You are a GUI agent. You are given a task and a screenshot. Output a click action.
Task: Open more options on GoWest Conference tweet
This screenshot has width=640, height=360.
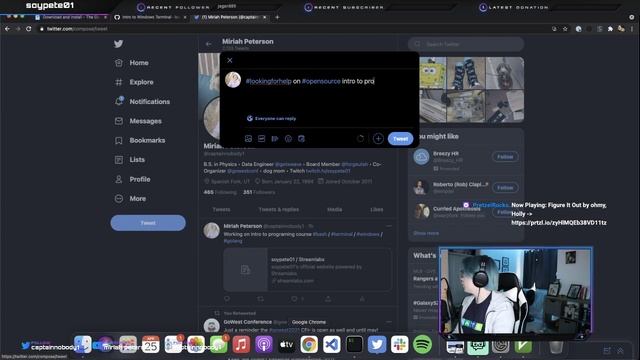(x=389, y=322)
